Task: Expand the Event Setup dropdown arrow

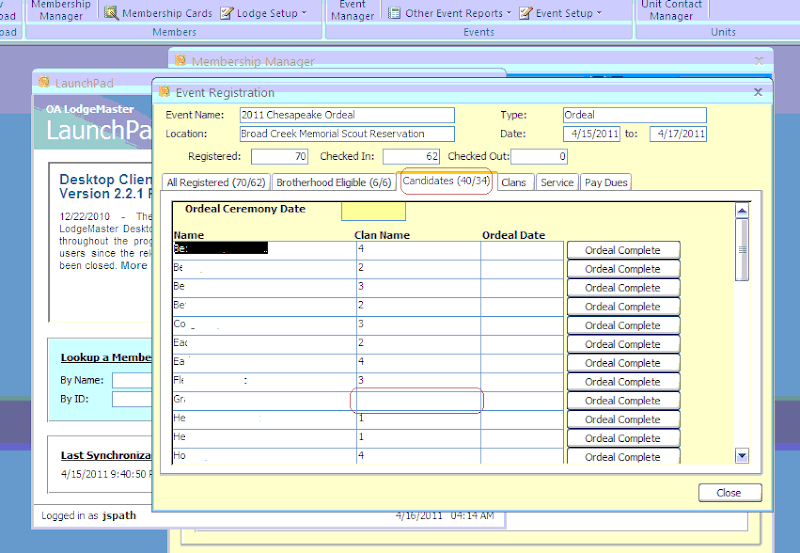Action: [599, 13]
